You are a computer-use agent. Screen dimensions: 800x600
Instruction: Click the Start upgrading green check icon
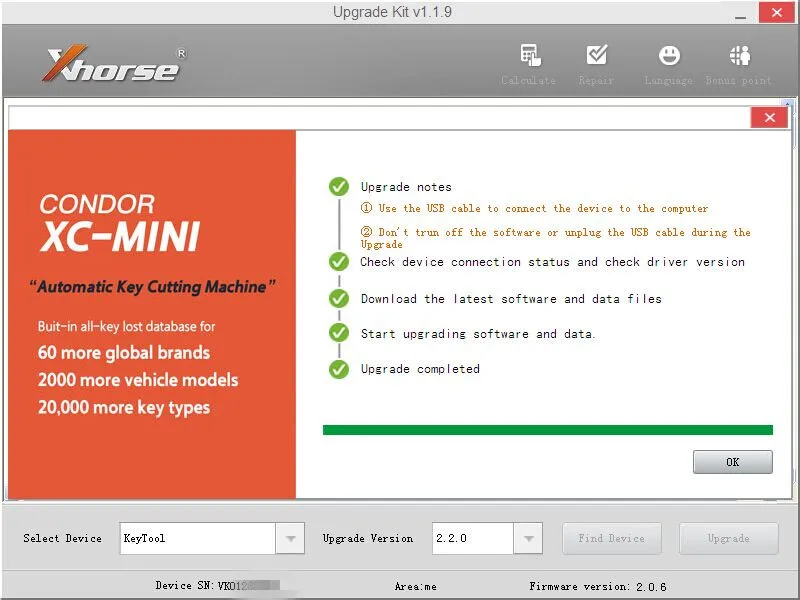tap(339, 333)
